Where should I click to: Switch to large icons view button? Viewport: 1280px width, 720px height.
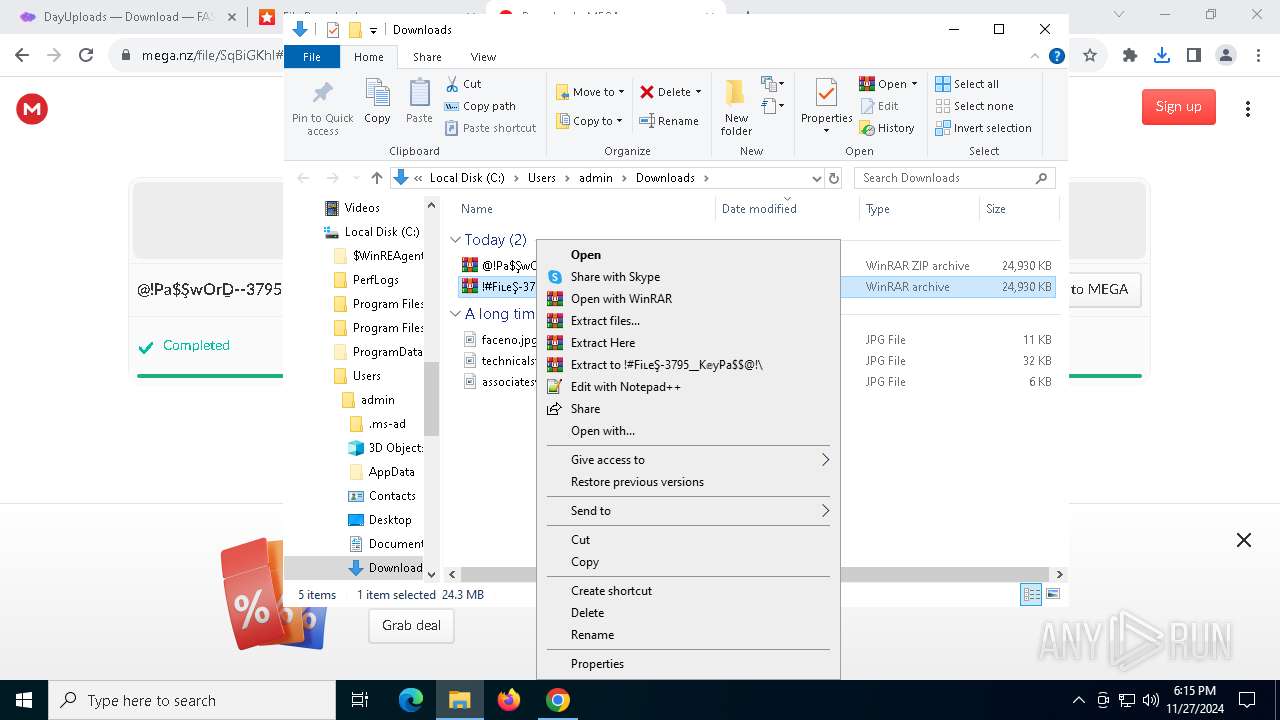[x=1051, y=594]
